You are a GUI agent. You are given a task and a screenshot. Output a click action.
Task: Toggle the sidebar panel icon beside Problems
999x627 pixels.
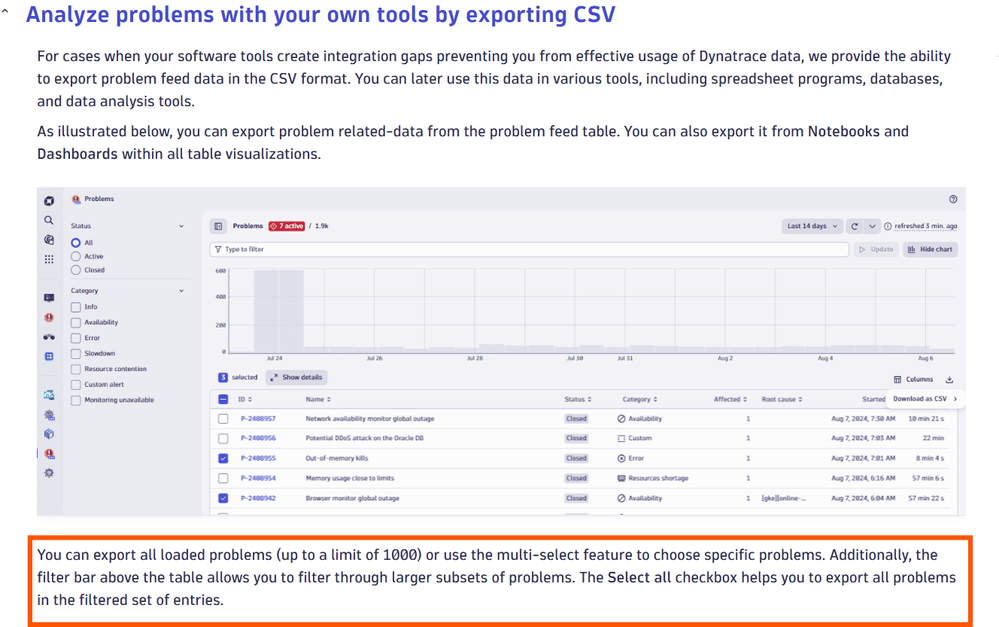(x=219, y=226)
